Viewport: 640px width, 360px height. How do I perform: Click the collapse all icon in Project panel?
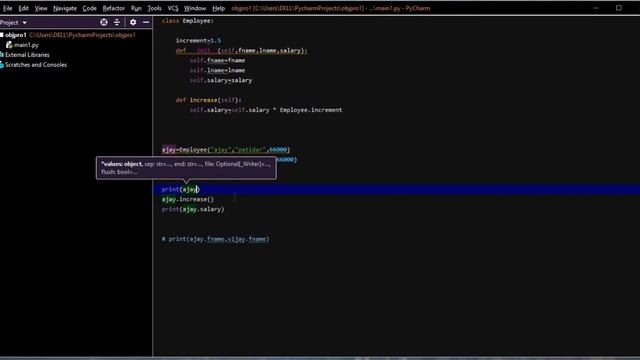[117, 22]
